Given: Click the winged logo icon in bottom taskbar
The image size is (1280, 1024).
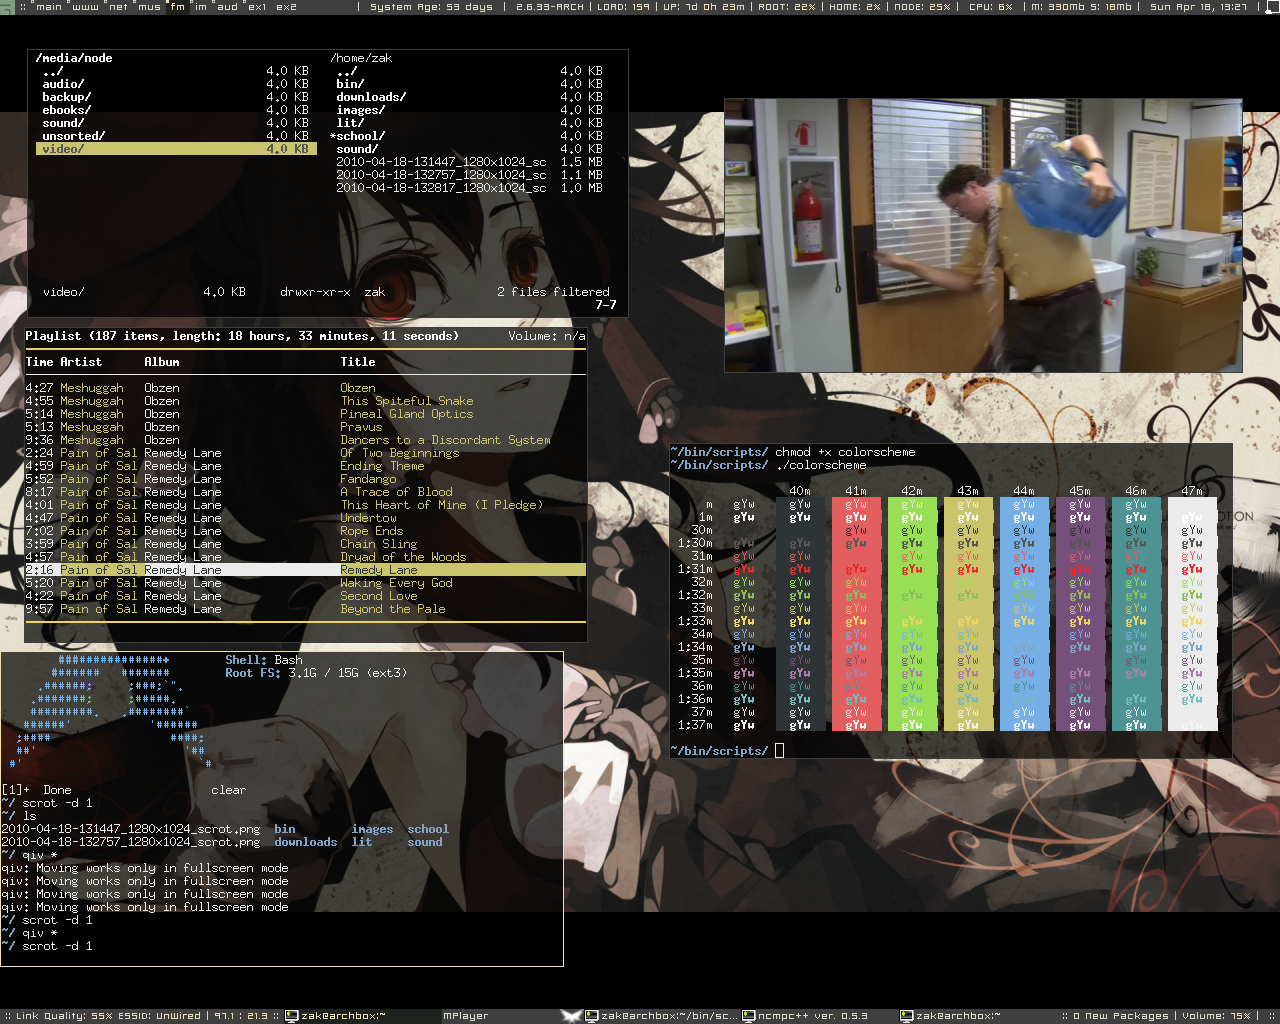Looking at the screenshot, I should [x=571, y=1016].
